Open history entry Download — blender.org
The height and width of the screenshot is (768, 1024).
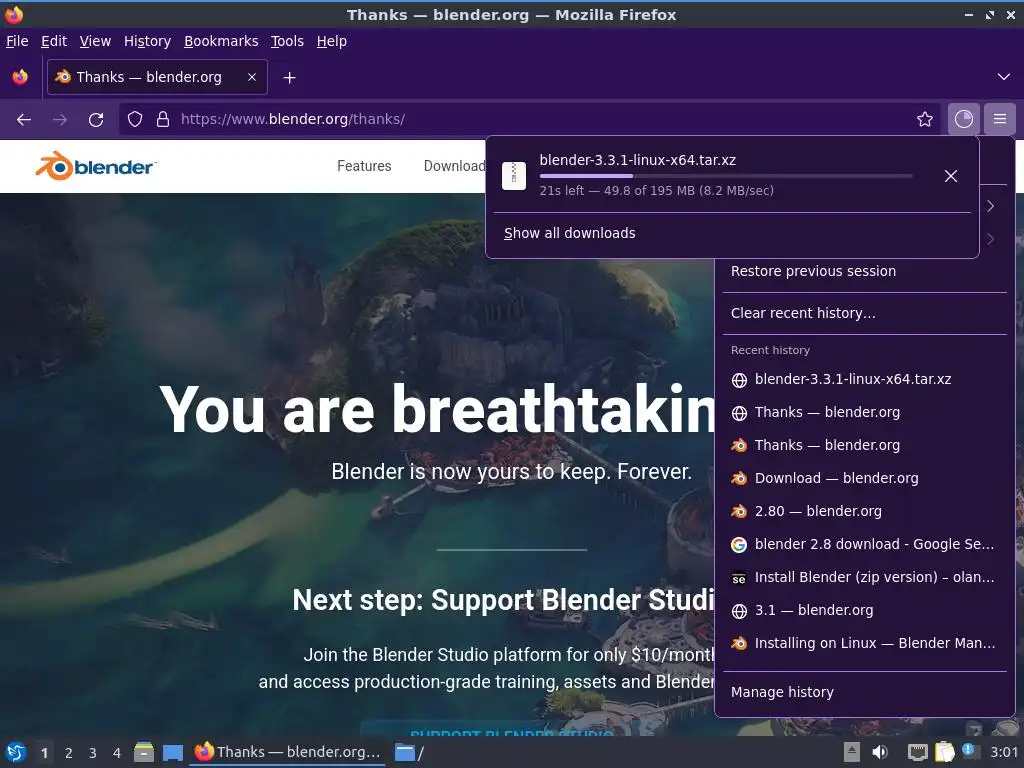(865, 478)
